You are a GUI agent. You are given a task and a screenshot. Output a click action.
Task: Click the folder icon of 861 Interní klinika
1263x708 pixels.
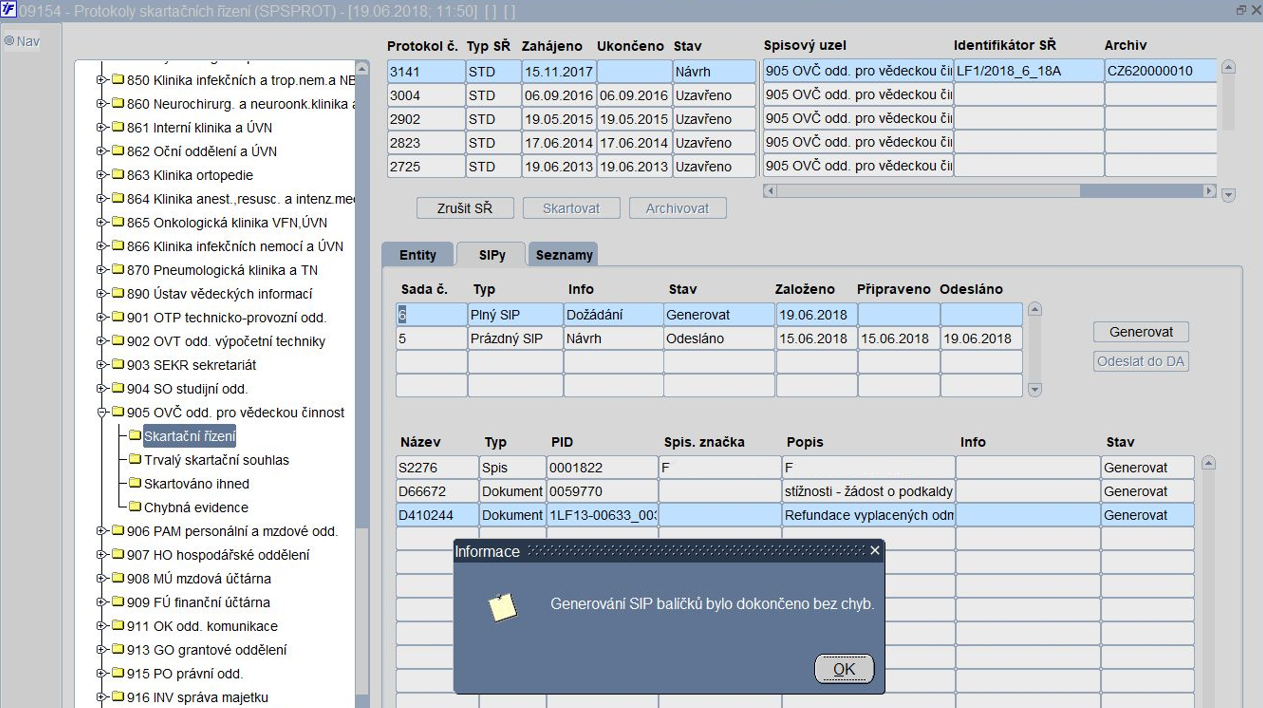118,128
